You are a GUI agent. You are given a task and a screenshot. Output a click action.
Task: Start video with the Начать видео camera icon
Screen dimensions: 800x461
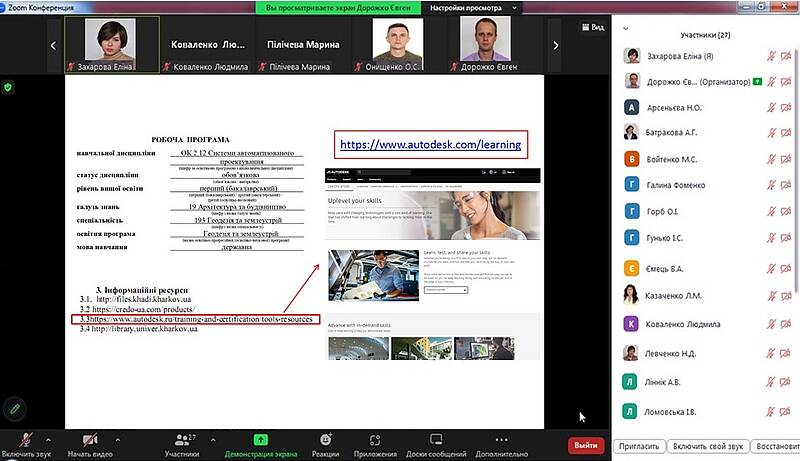pyautogui.click(x=91, y=439)
